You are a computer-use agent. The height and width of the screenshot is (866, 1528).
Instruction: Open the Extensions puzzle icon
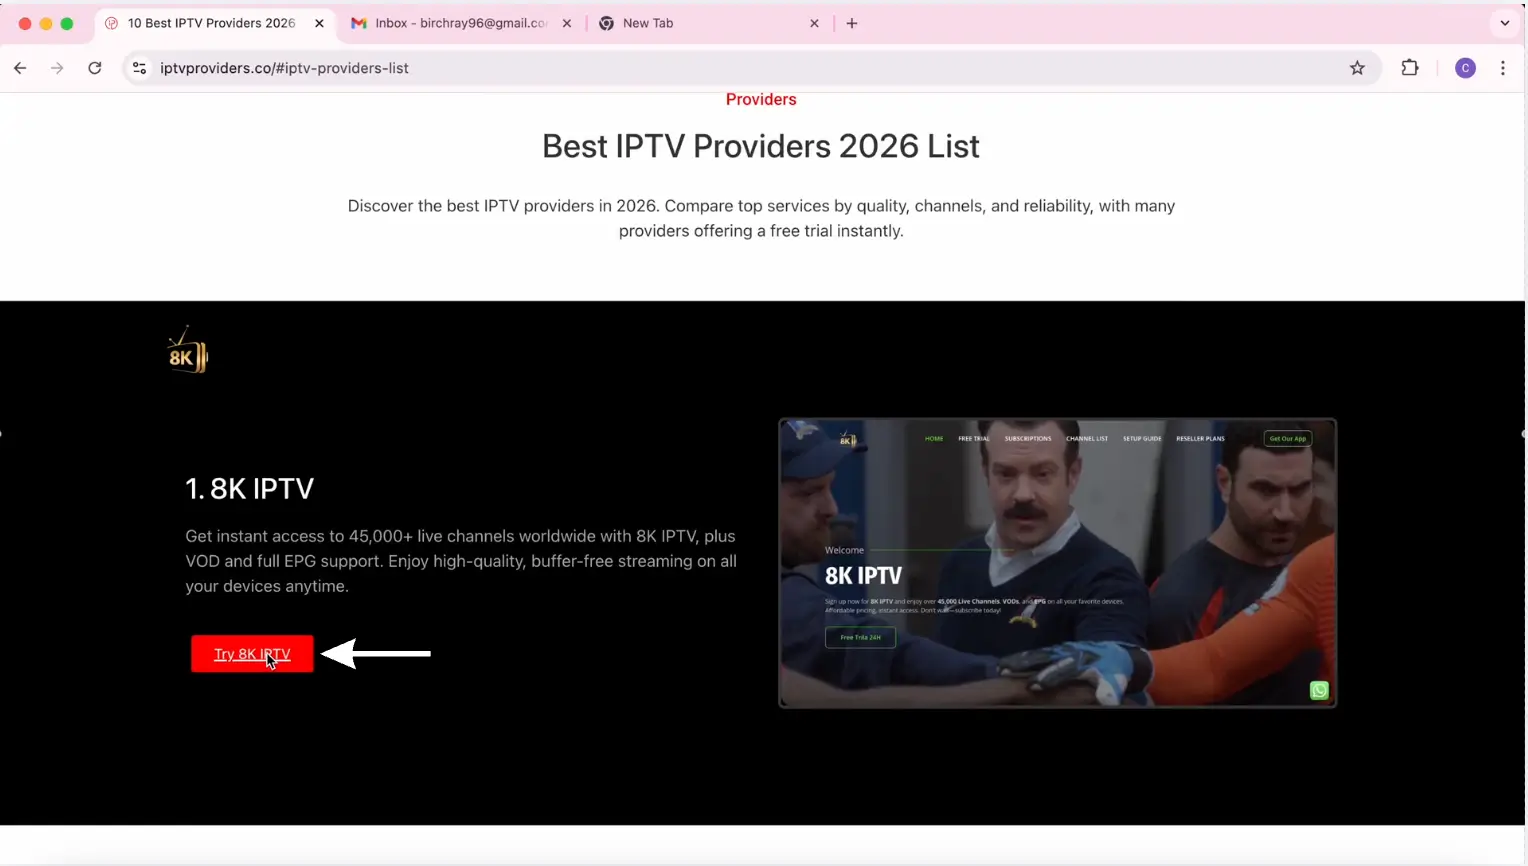click(1410, 68)
